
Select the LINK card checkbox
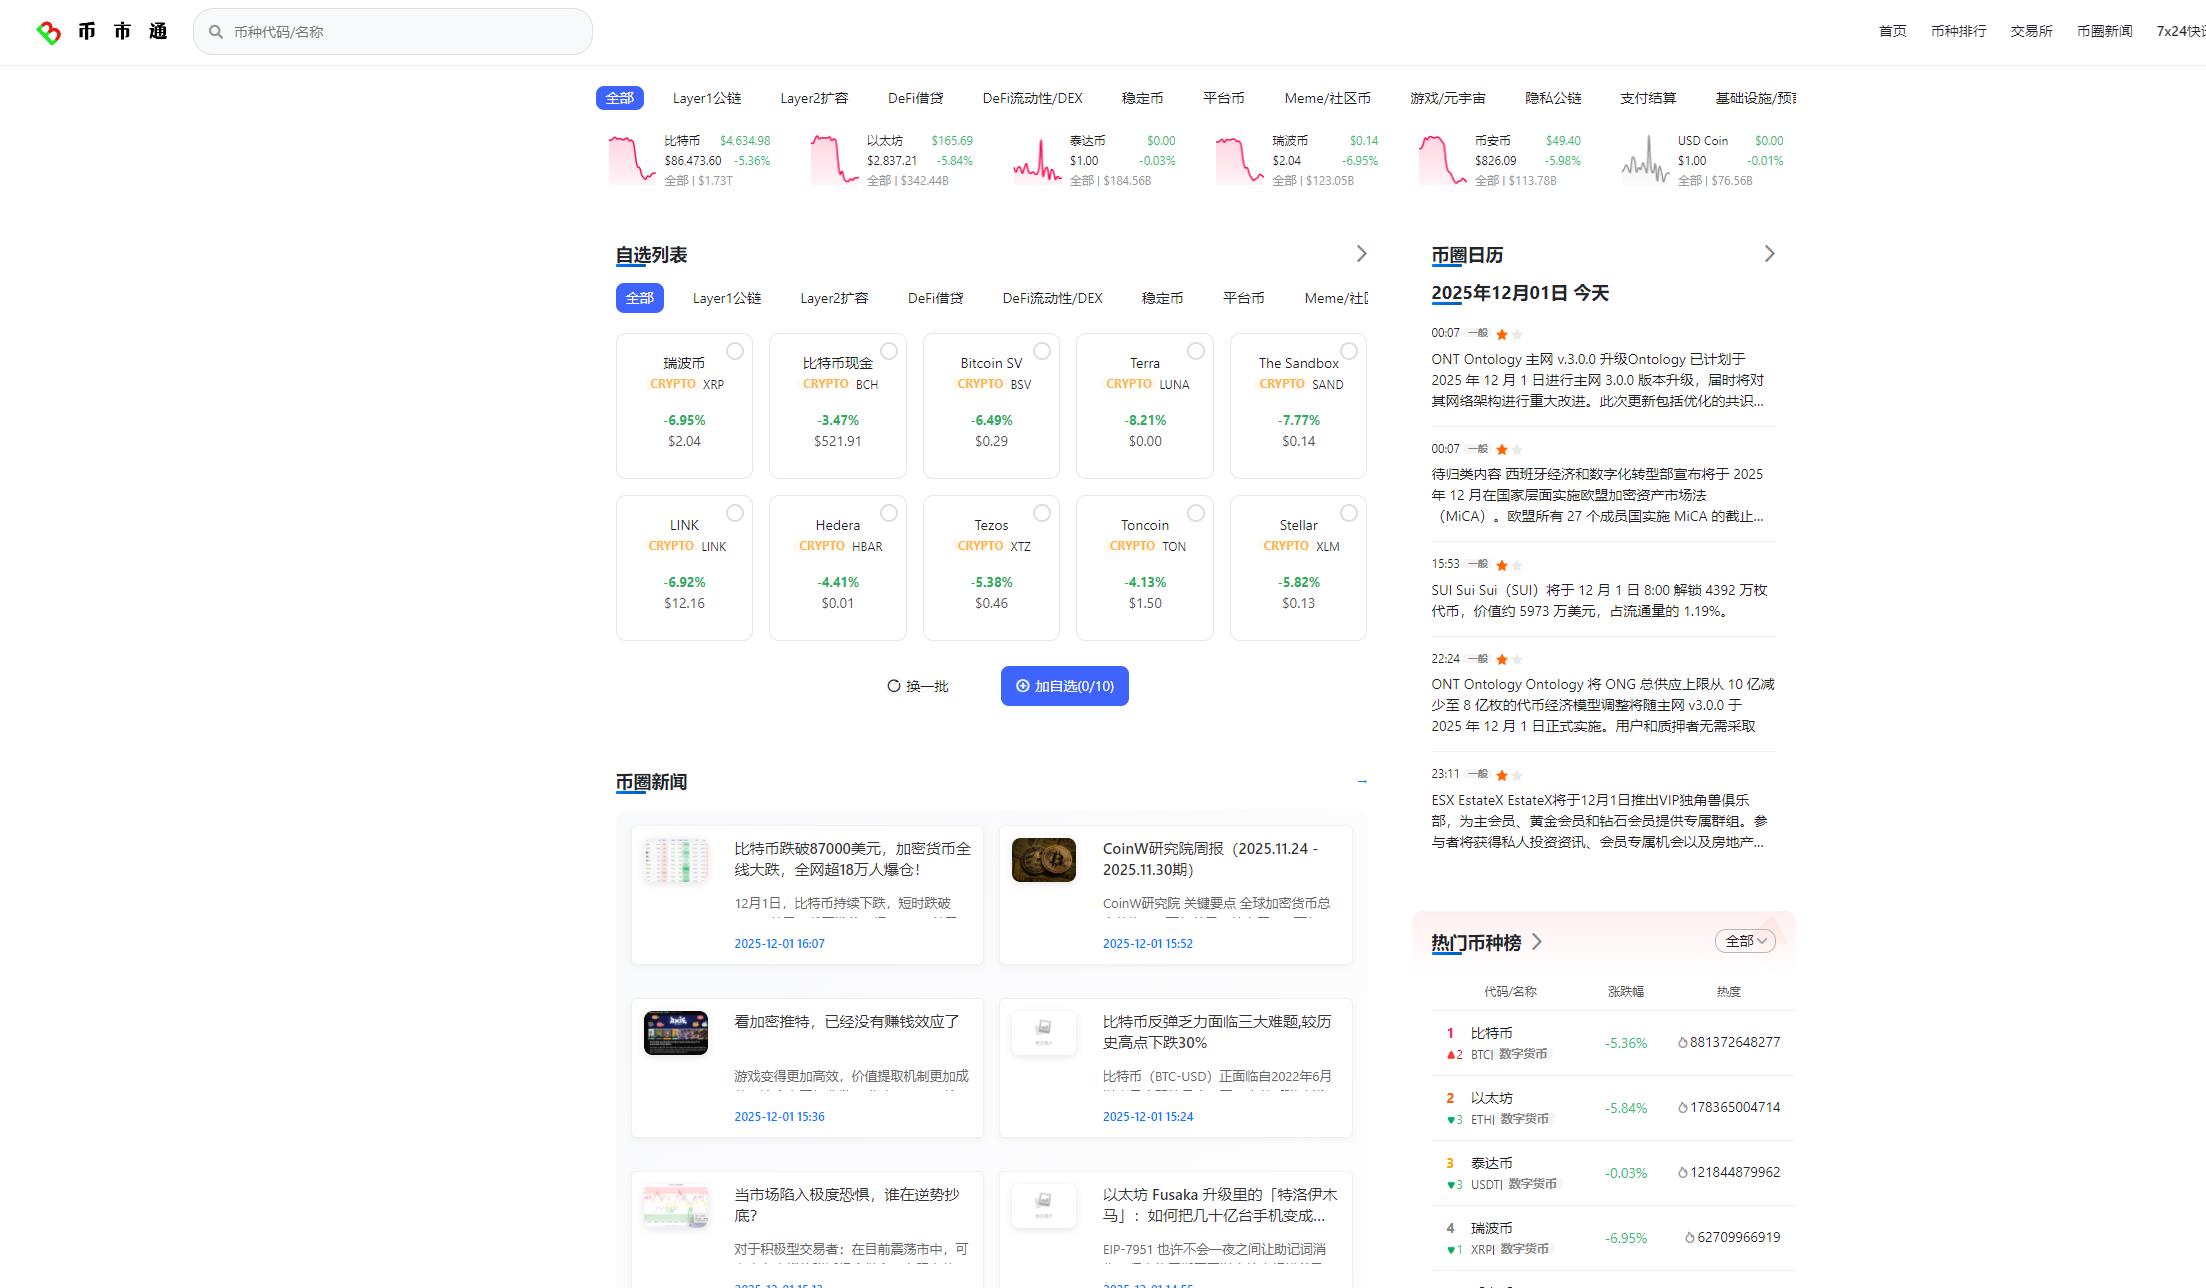[736, 512]
